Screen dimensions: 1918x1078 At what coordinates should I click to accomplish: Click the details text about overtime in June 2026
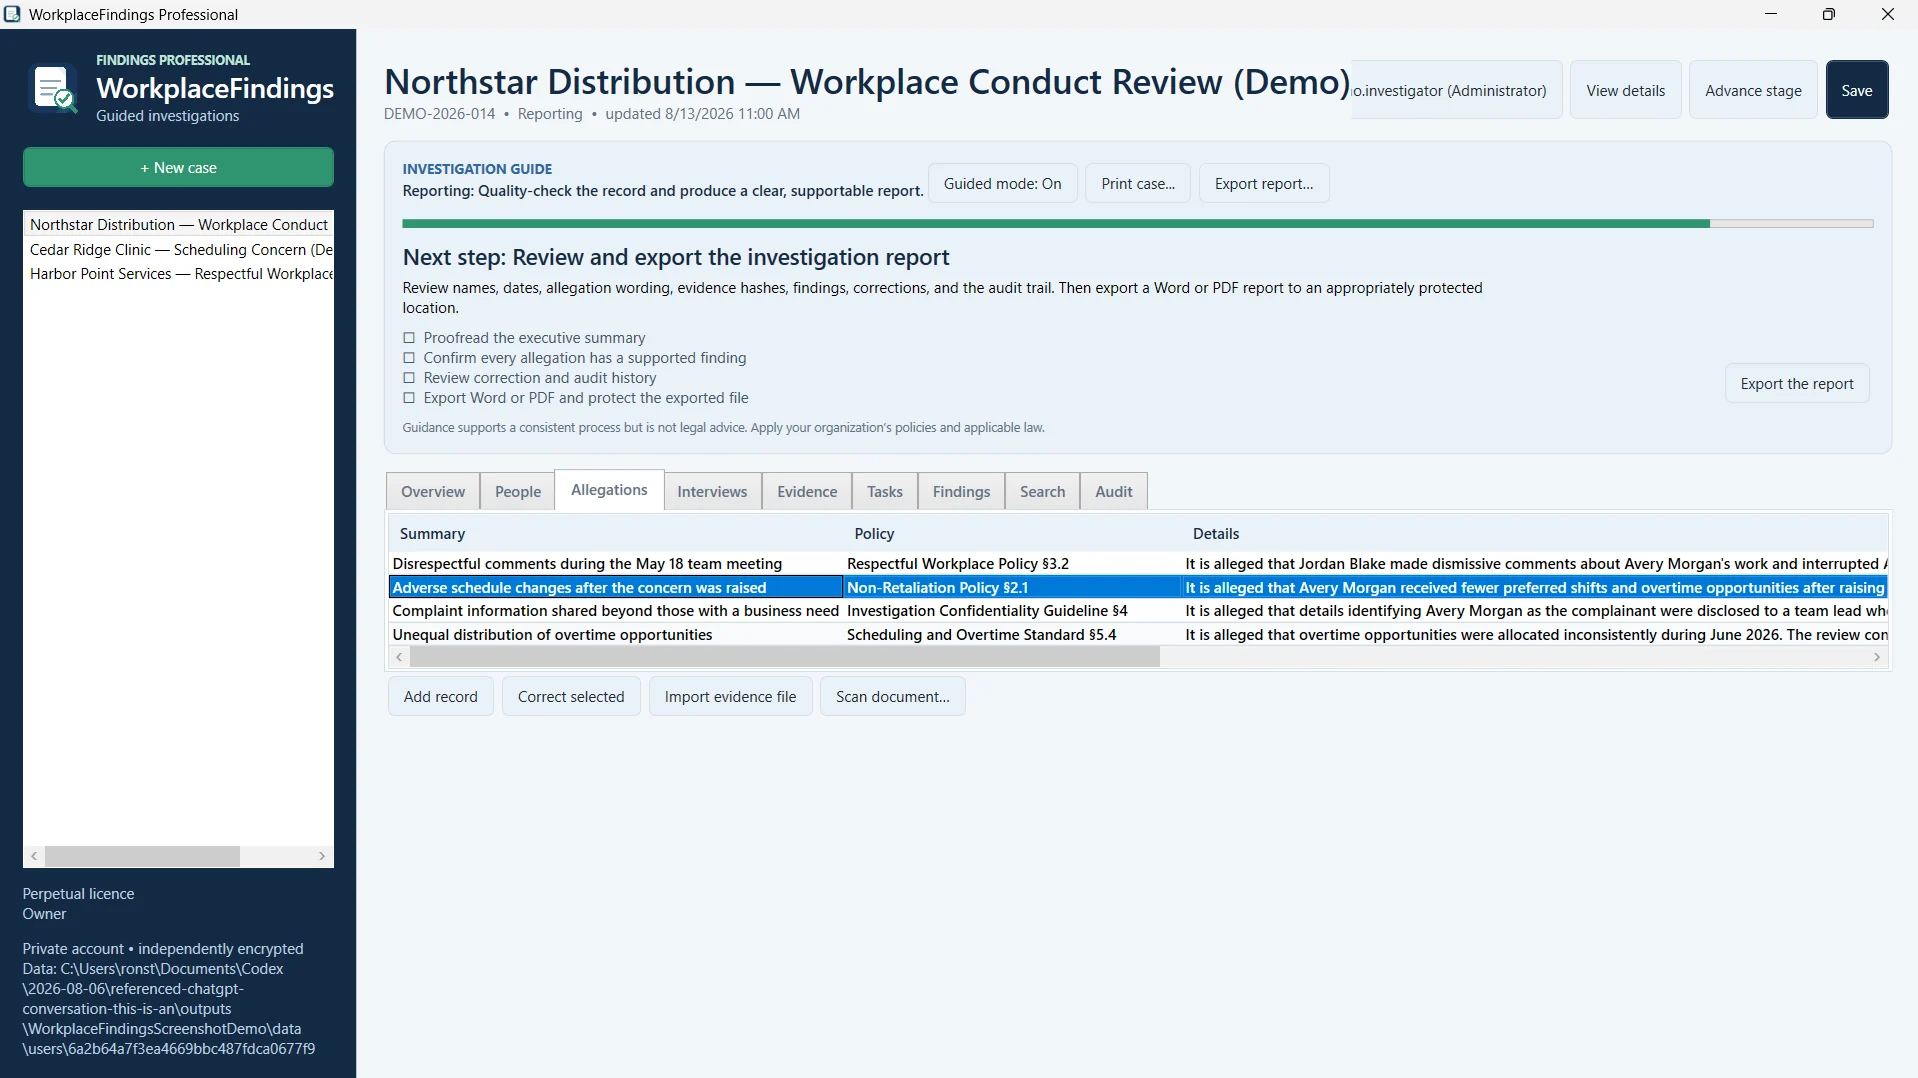point(1535,635)
